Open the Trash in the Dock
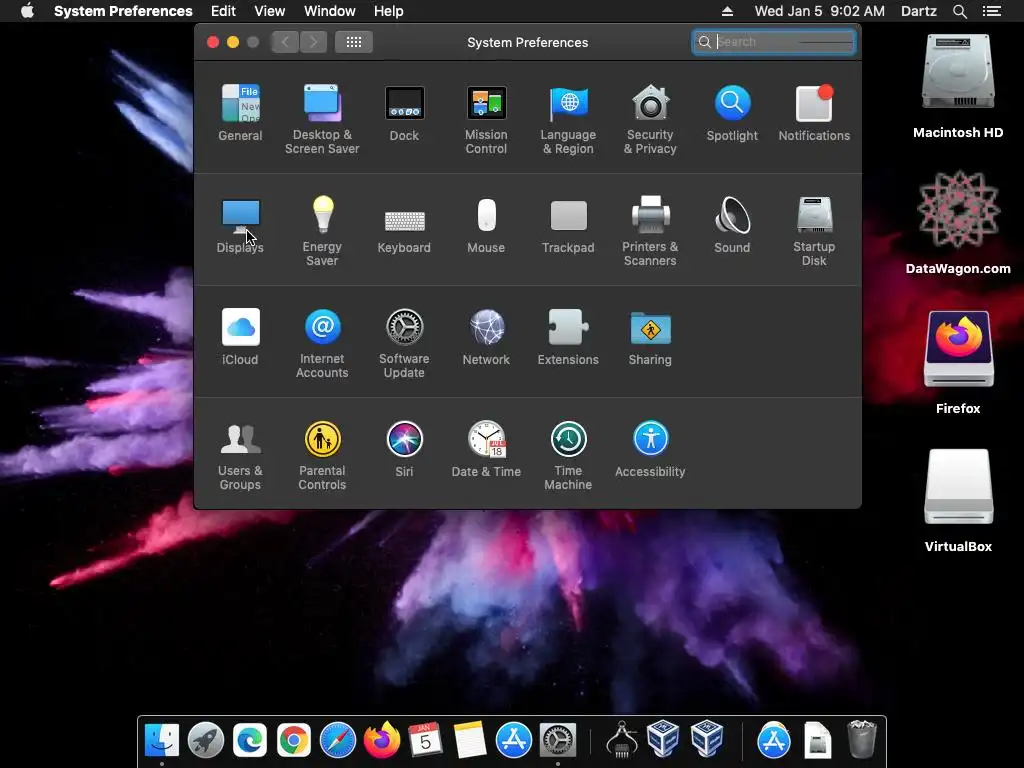The height and width of the screenshot is (768, 1024). [x=861, y=741]
